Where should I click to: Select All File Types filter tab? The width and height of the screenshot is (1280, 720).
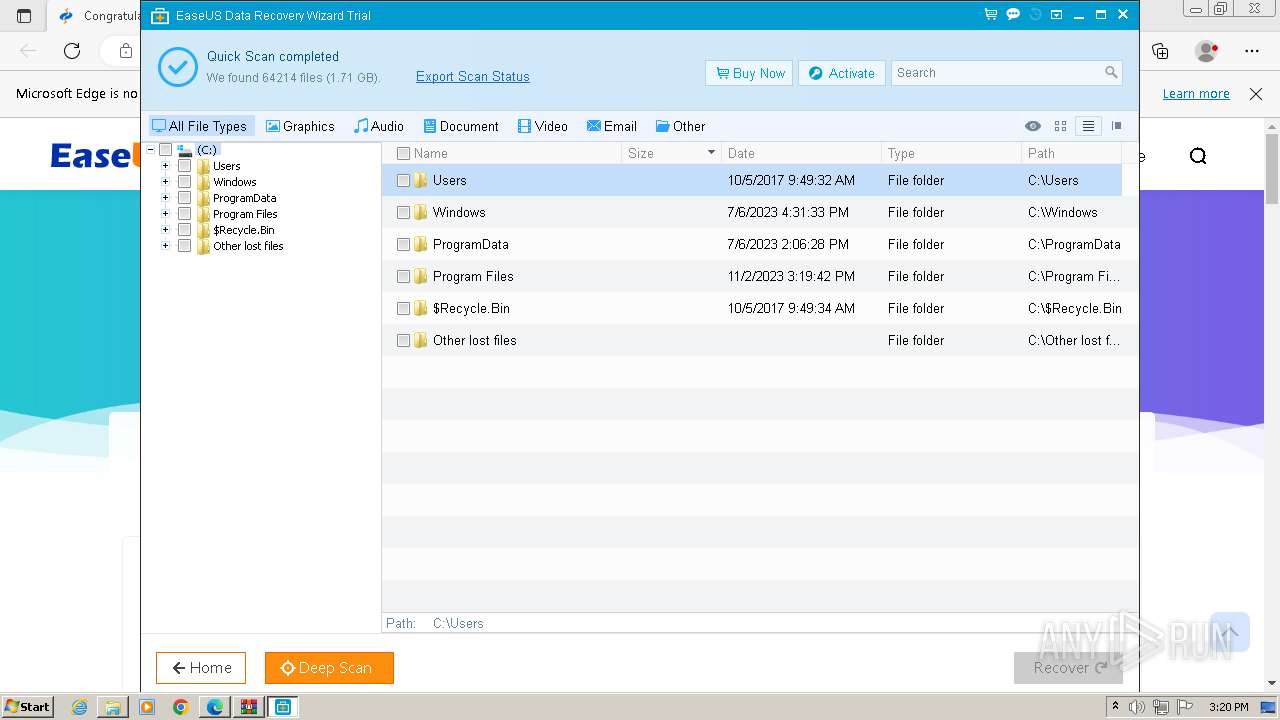point(200,126)
